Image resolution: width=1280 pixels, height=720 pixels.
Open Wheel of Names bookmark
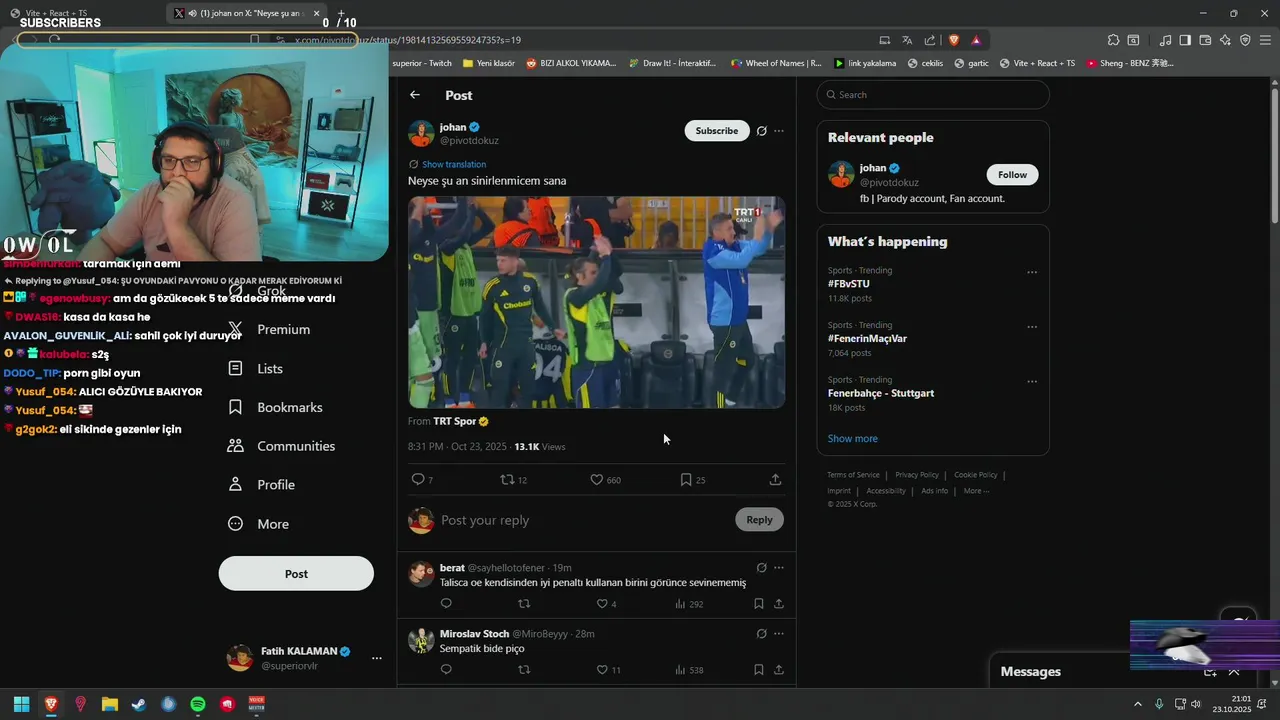coord(776,63)
